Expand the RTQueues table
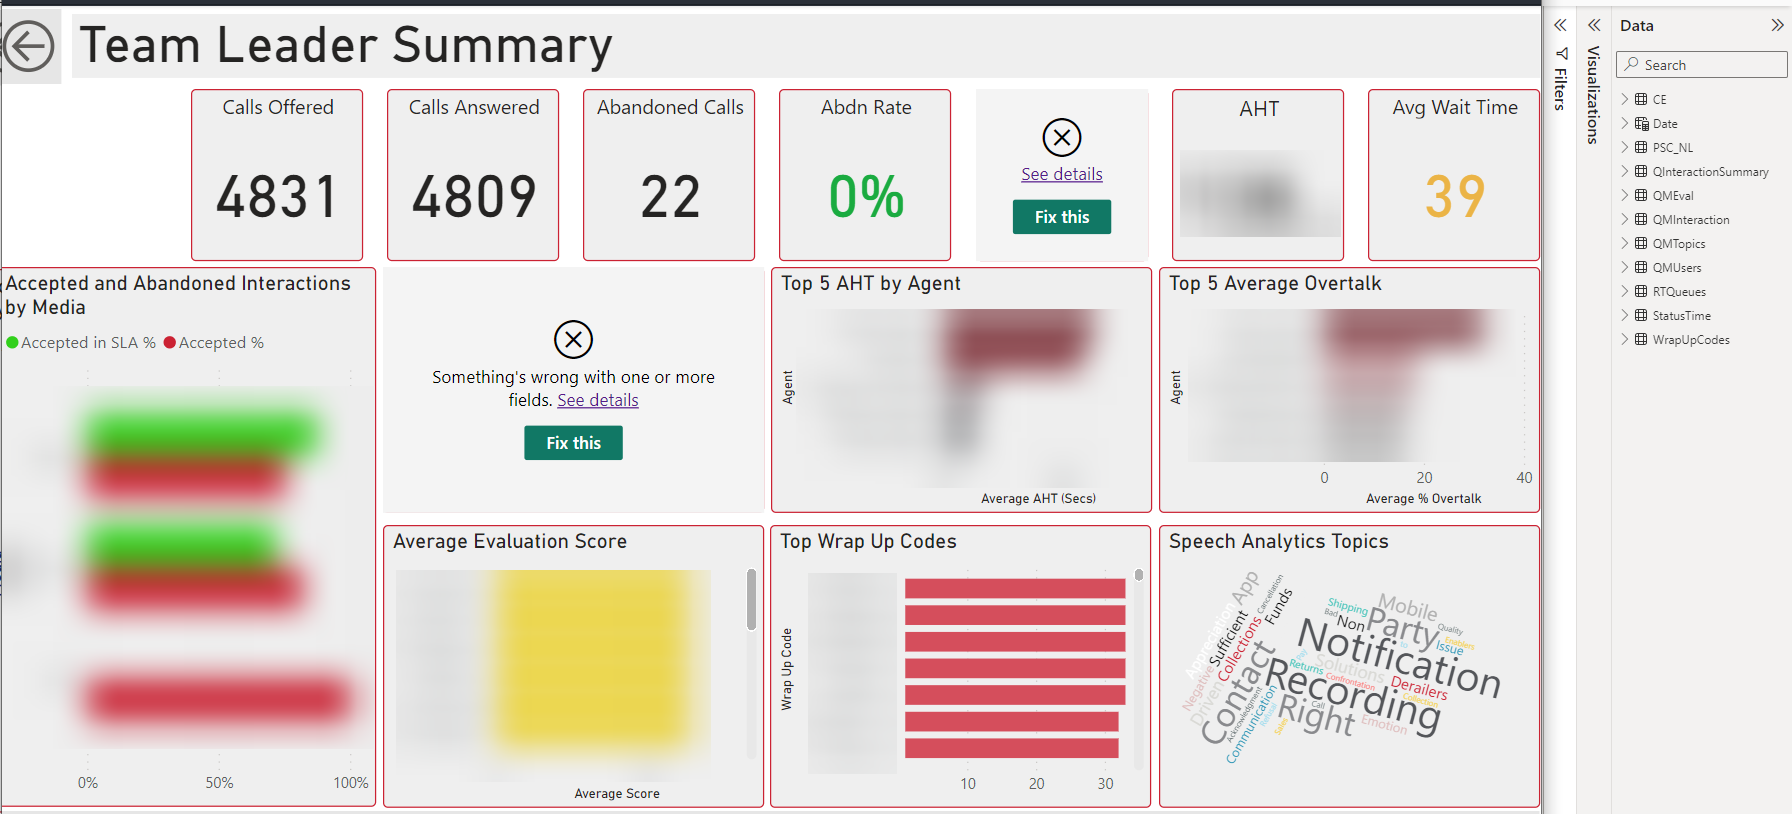 pos(1625,291)
